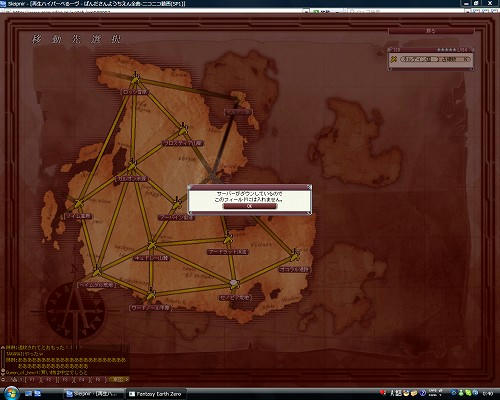Select the central hub marker above 山麓 label
Image resolution: width=500 pixels, height=400 pixels.
tap(152, 245)
